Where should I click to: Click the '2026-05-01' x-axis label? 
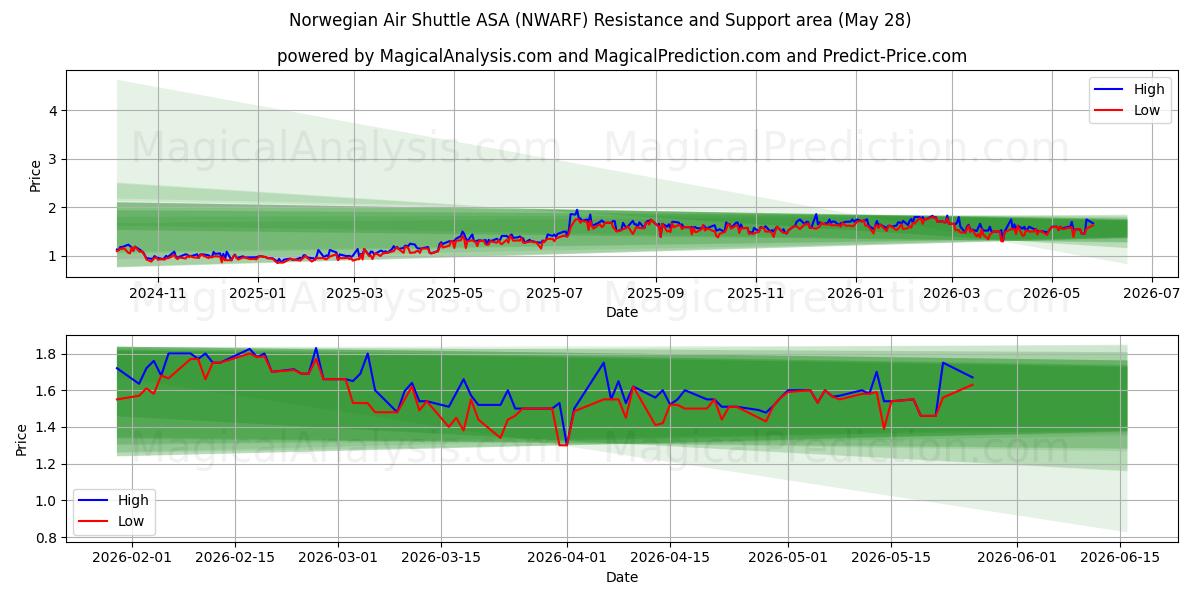[x=788, y=558]
